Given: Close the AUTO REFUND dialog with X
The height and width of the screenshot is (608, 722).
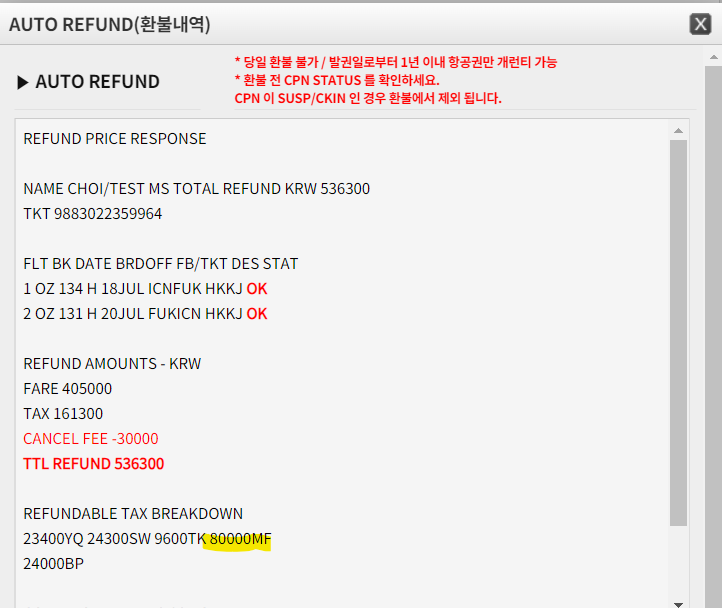Looking at the screenshot, I should 701,24.
